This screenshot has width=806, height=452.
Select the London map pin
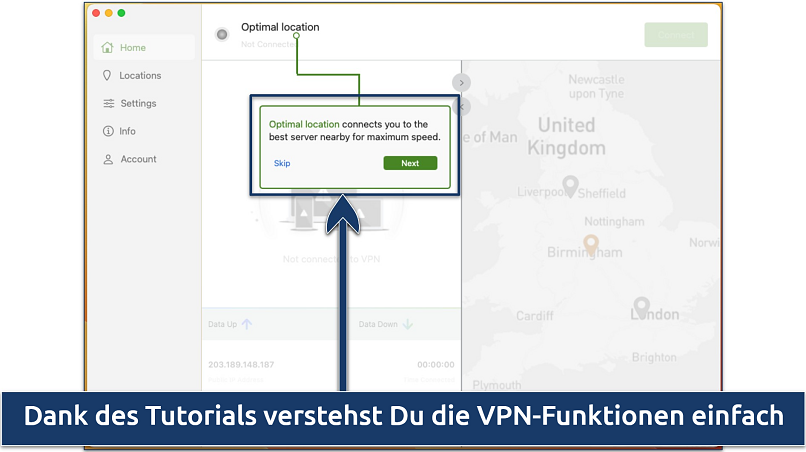coord(641,307)
